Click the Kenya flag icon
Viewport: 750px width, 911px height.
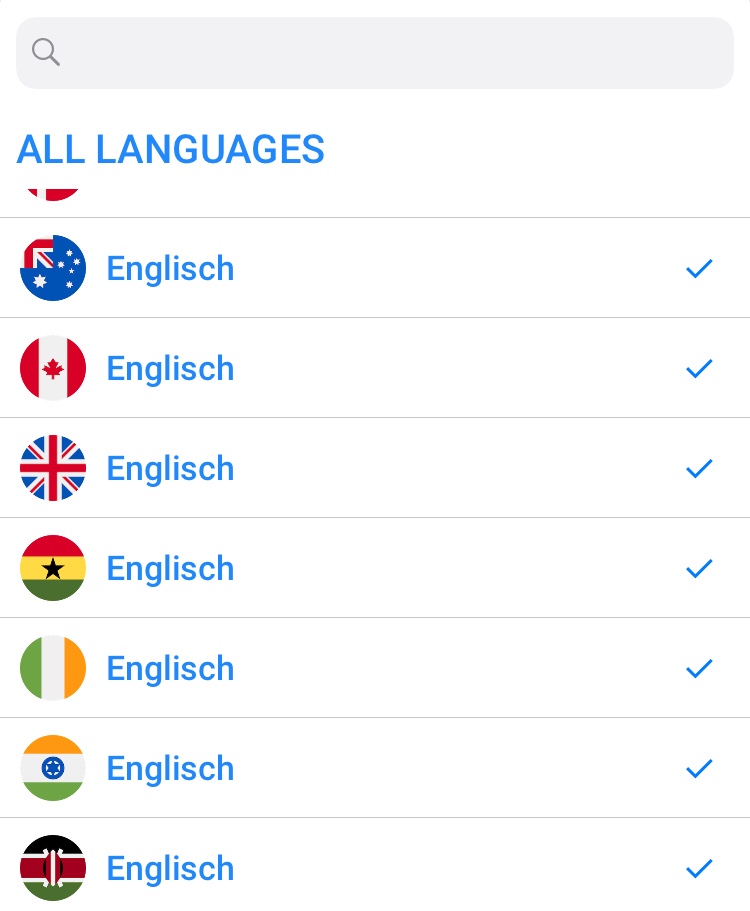point(53,868)
